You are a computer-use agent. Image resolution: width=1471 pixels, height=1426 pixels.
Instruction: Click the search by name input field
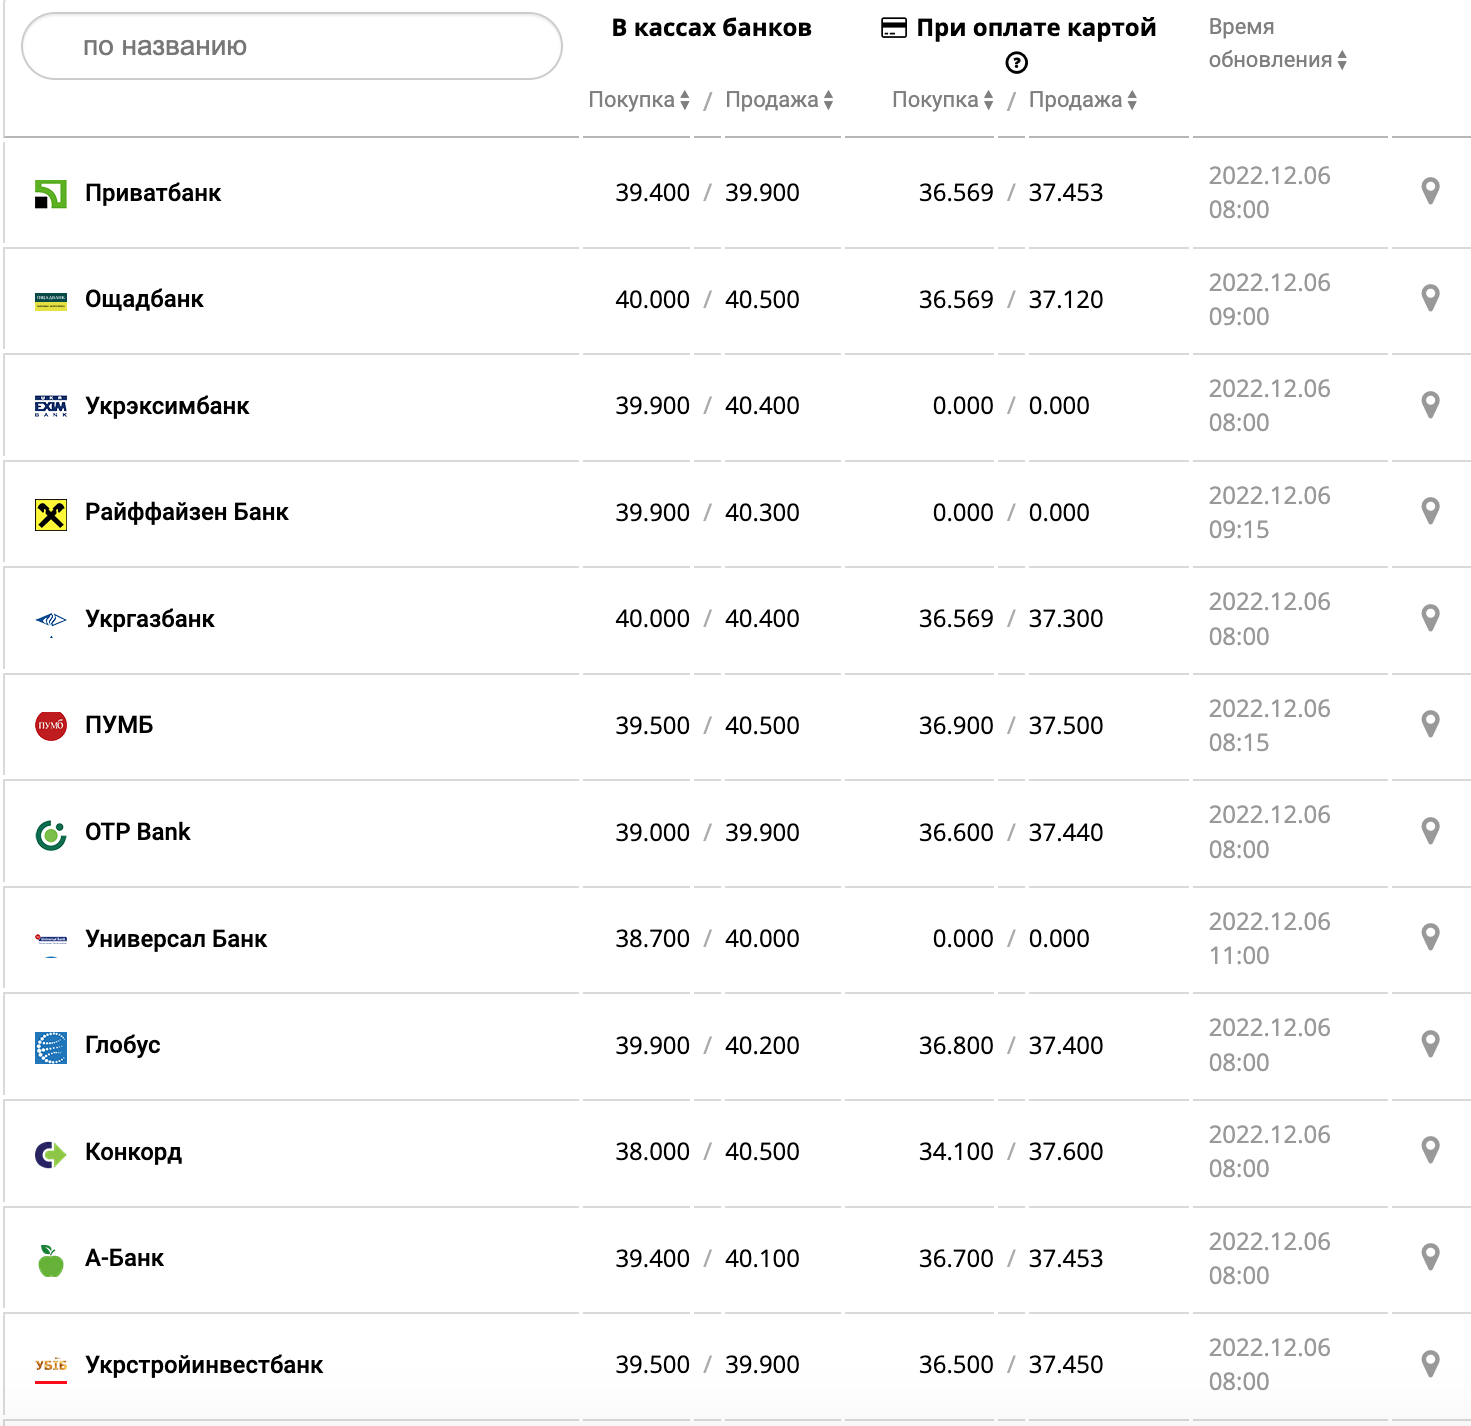click(x=291, y=46)
